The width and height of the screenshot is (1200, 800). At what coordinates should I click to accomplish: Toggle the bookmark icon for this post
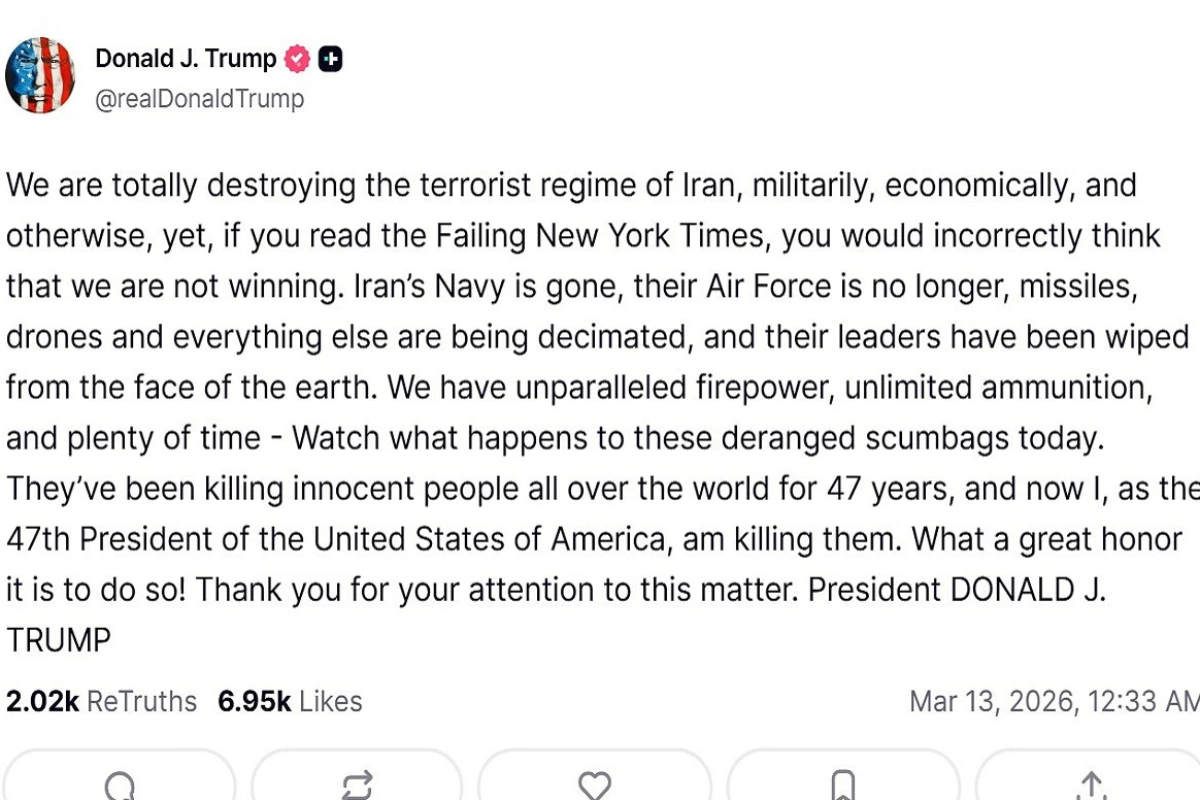(843, 785)
